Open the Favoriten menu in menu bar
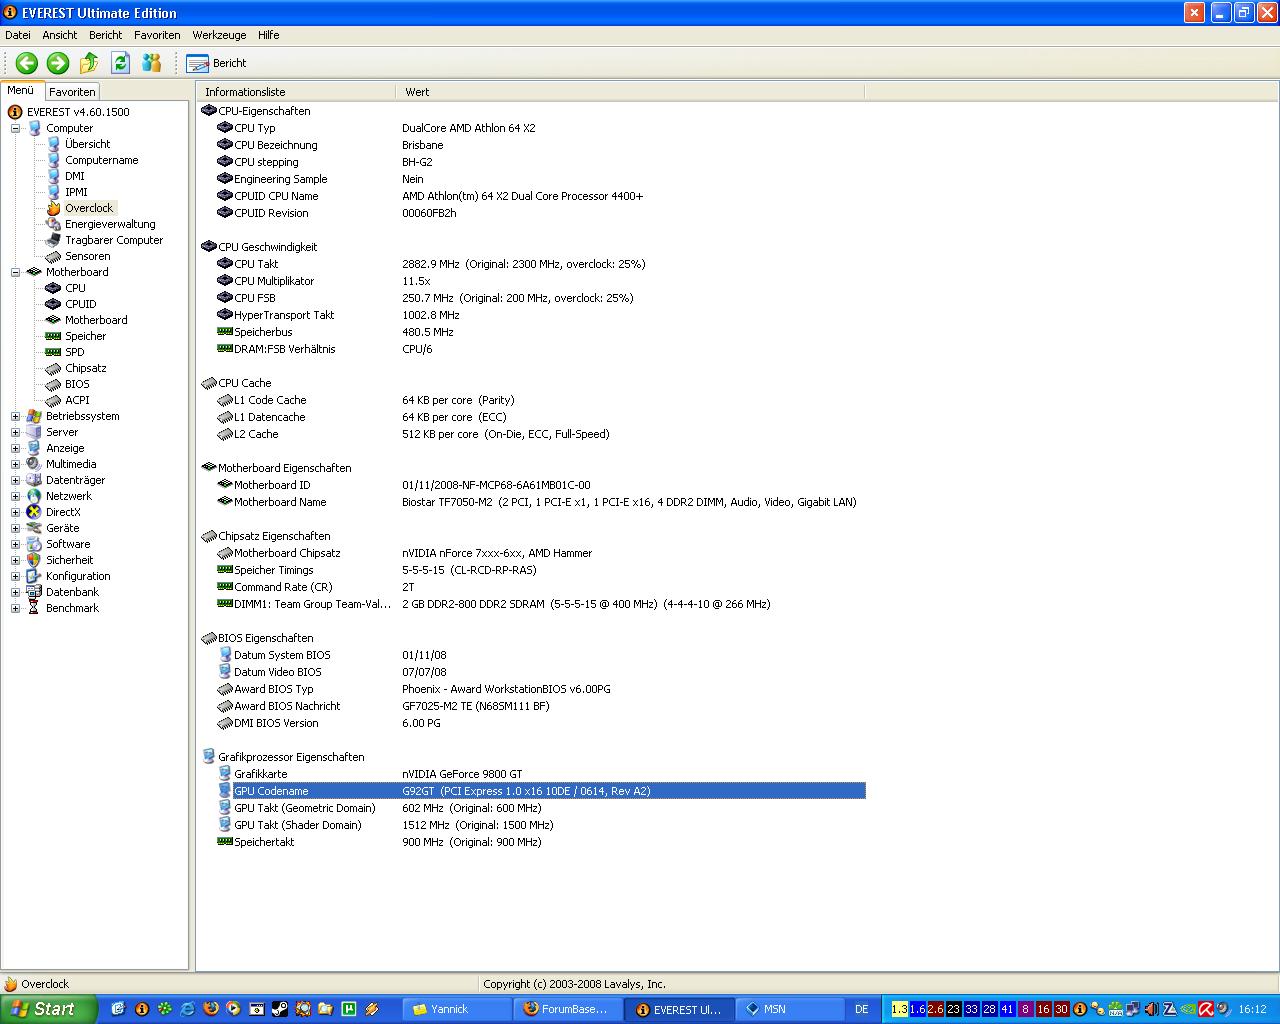 [157, 35]
